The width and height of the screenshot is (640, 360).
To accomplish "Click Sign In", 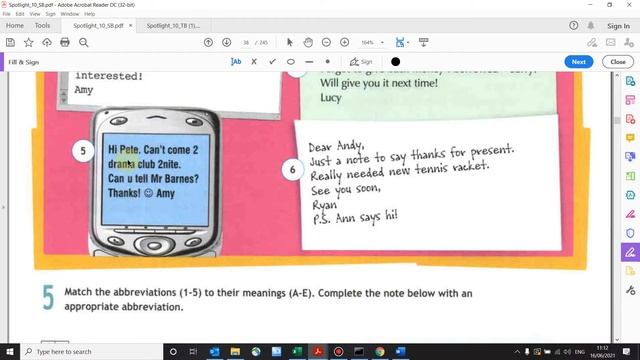I will [618, 26].
